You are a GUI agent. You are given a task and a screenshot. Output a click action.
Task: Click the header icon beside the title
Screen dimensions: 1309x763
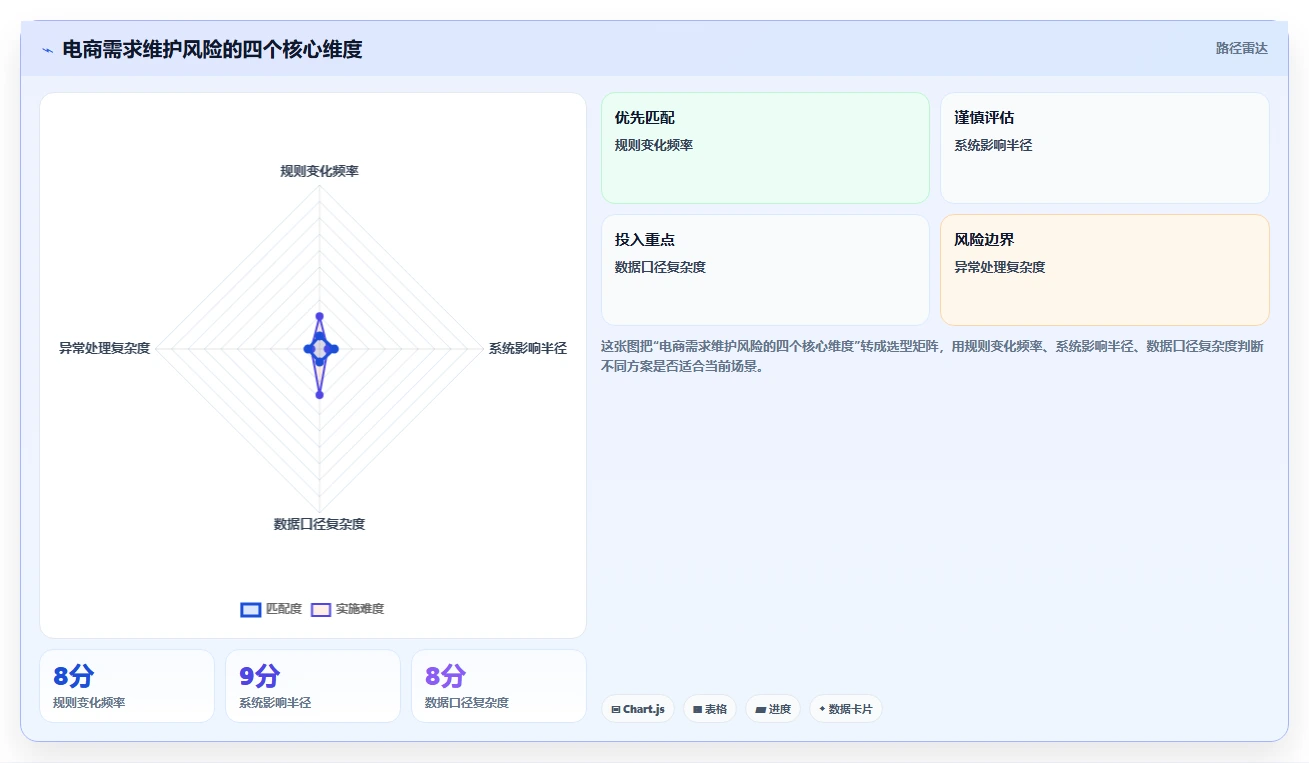(x=47, y=49)
